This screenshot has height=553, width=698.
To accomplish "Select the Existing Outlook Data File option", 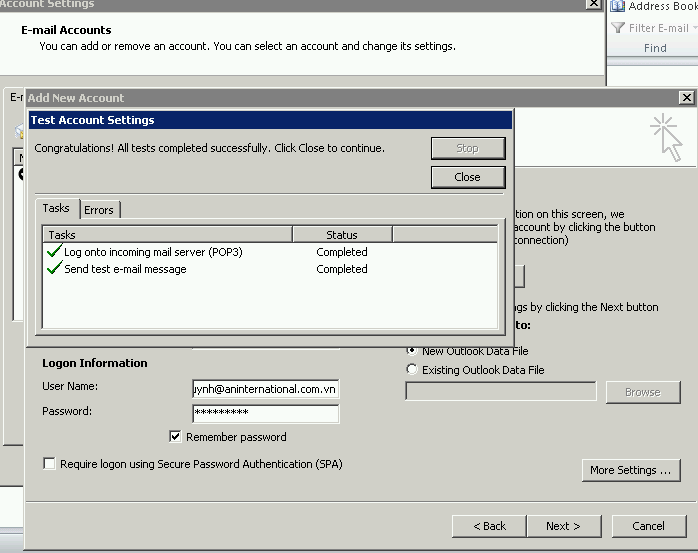I will coord(412,370).
